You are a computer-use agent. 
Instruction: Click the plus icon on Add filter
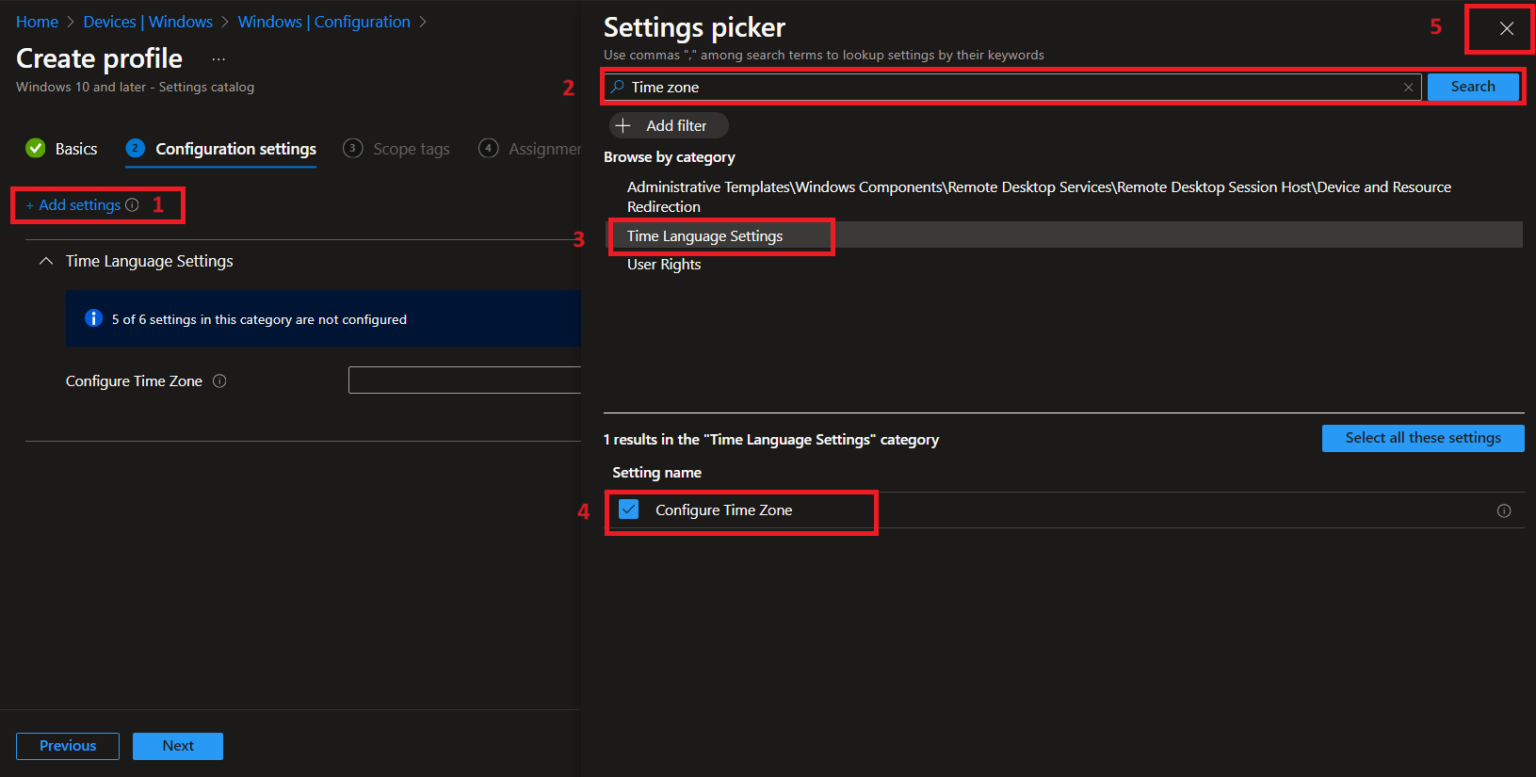(625, 125)
